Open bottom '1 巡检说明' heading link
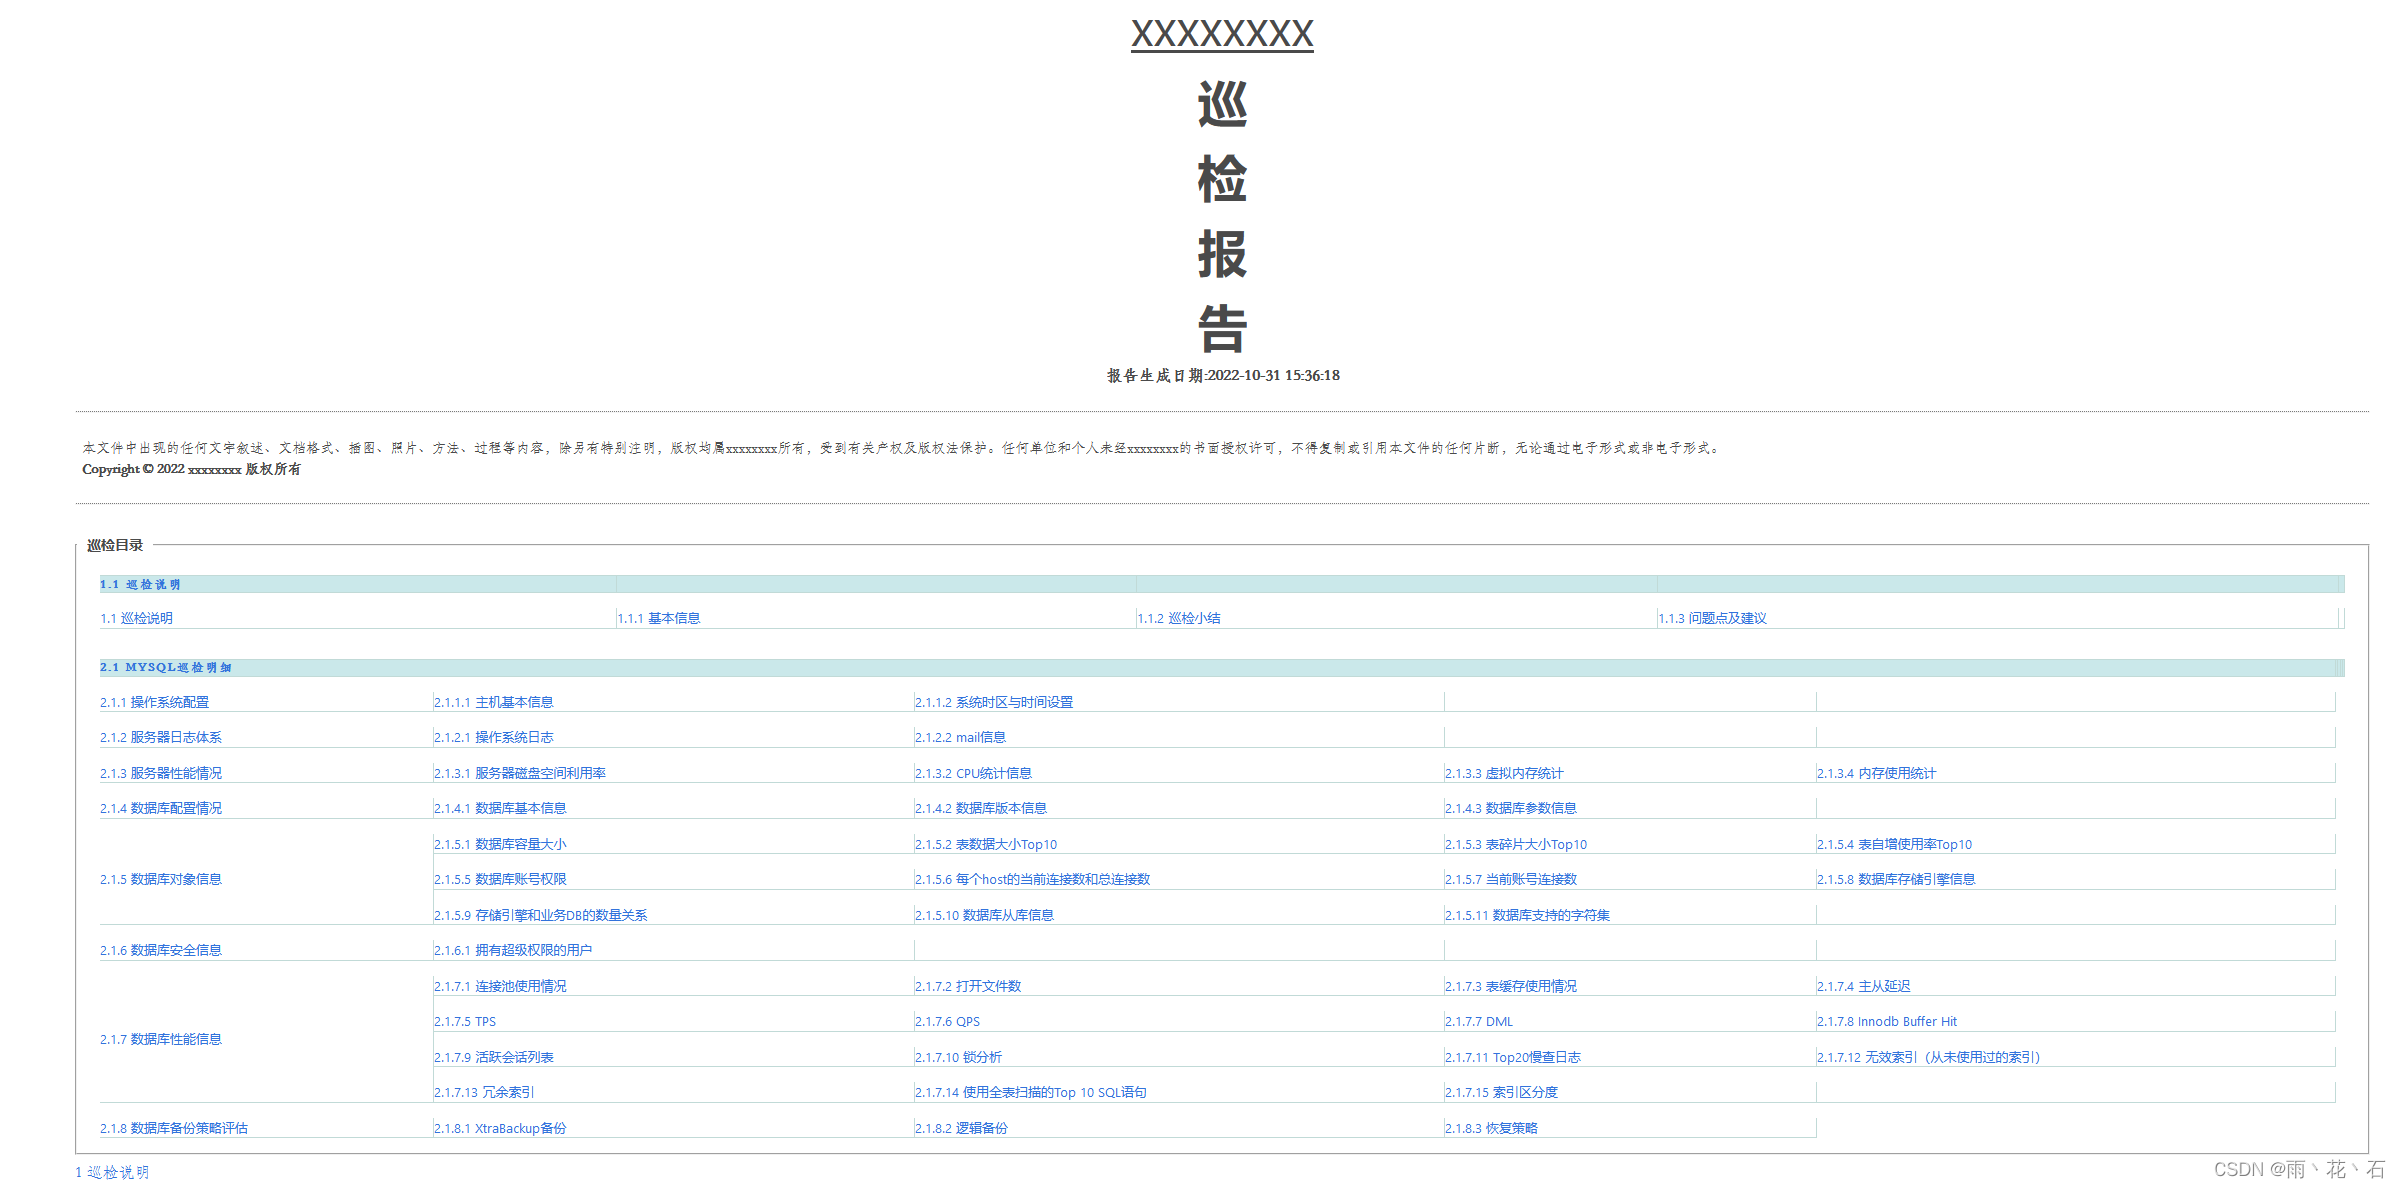 tap(112, 1172)
